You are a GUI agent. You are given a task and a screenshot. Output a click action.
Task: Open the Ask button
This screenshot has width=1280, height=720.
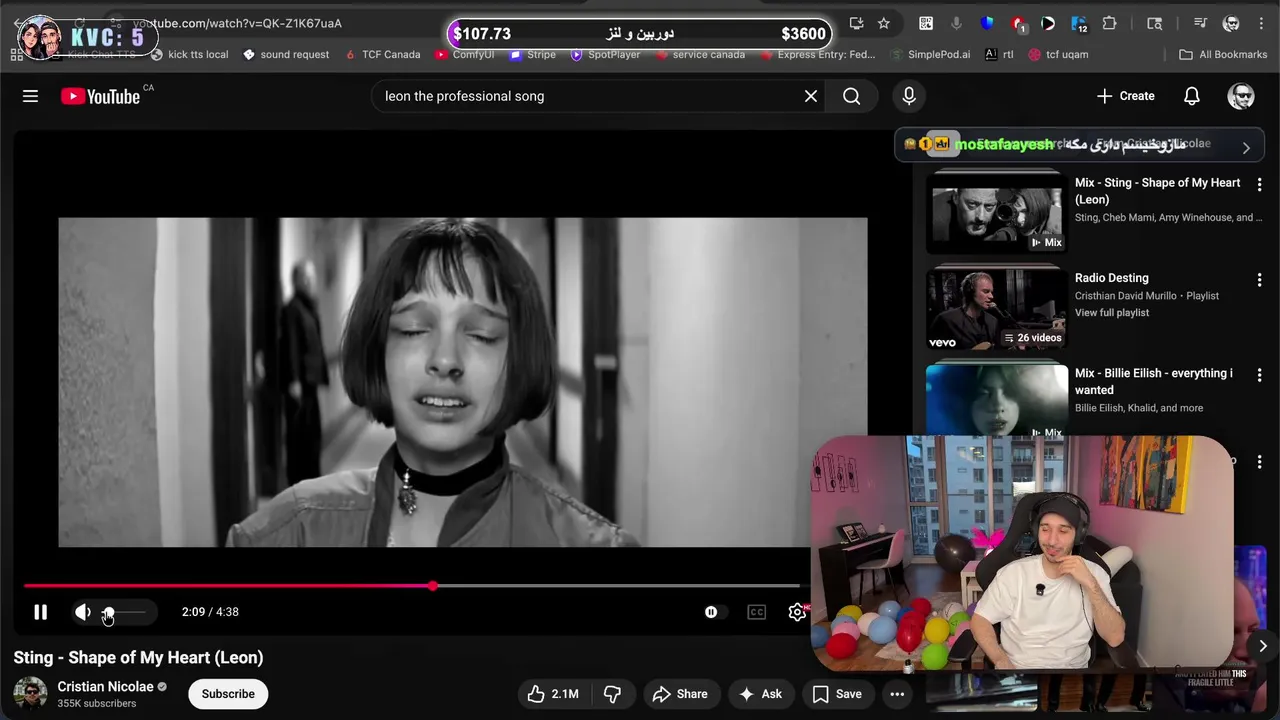pyautogui.click(x=760, y=694)
